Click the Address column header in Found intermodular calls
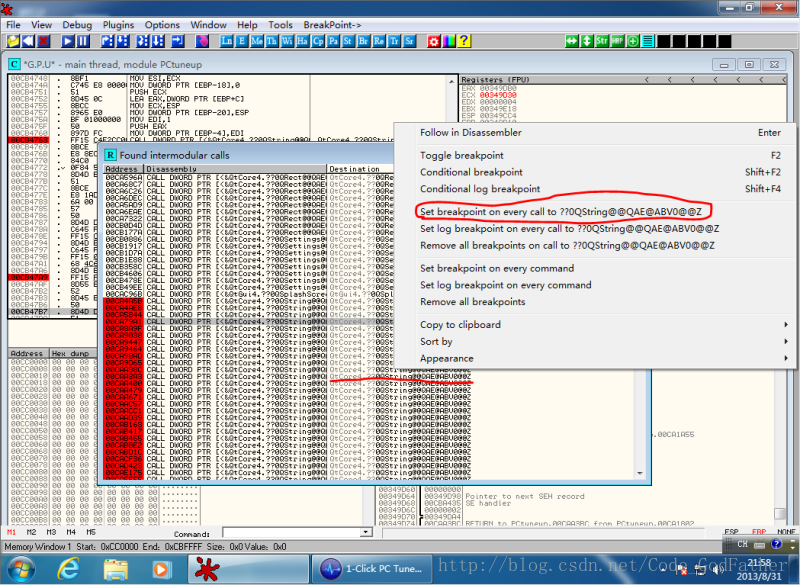 (124, 169)
